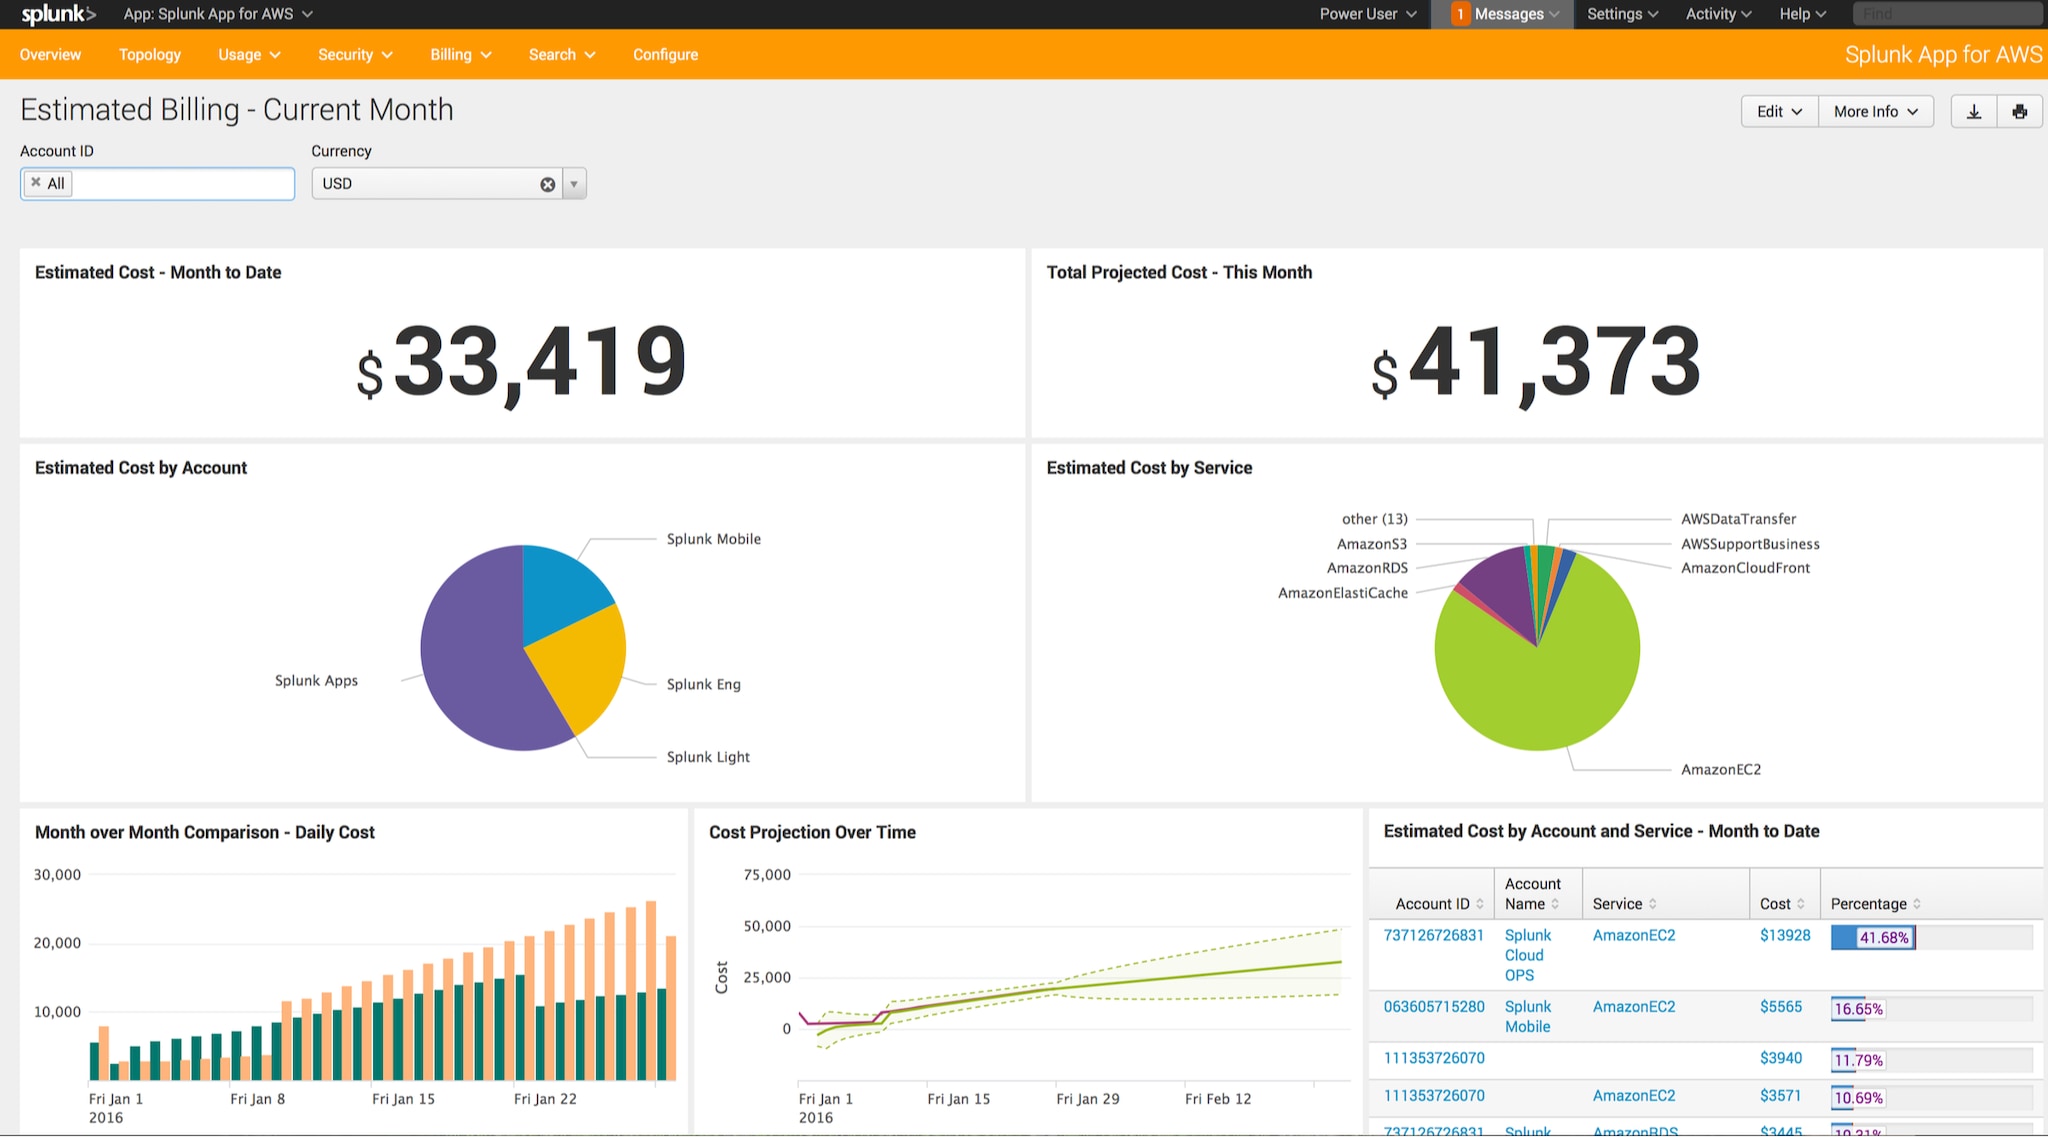Image resolution: width=2048 pixels, height=1137 pixels.
Task: Open the Messages notification badge
Action: click(x=1461, y=14)
